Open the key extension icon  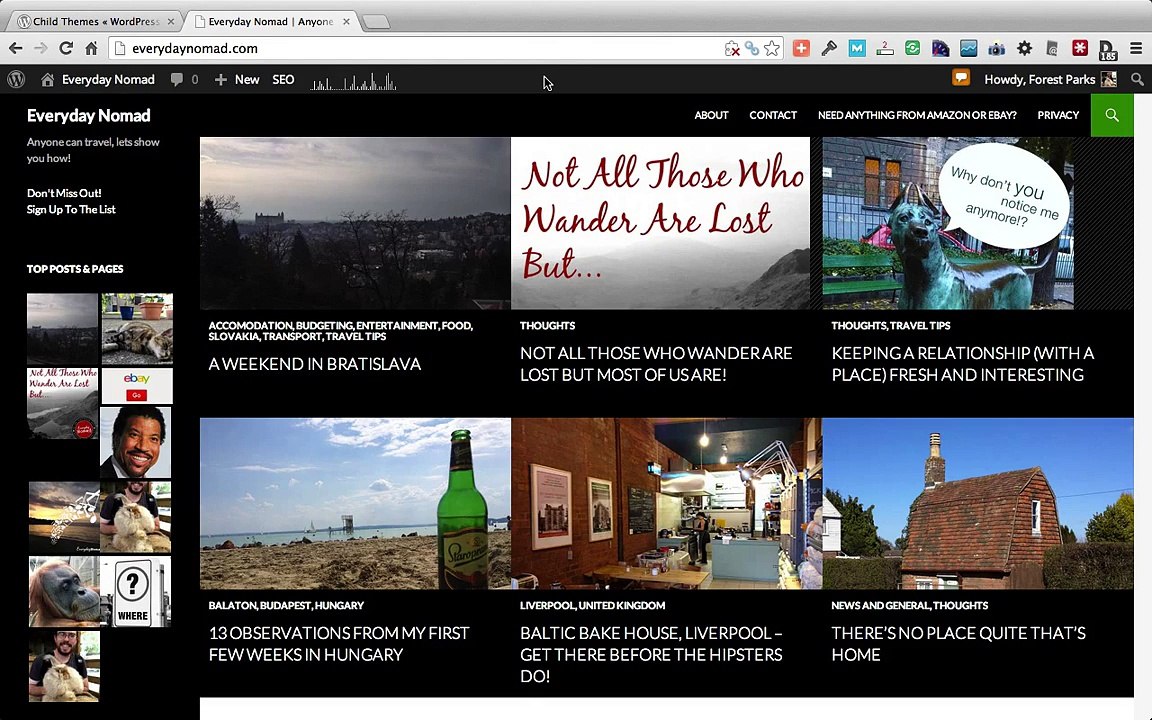829,48
